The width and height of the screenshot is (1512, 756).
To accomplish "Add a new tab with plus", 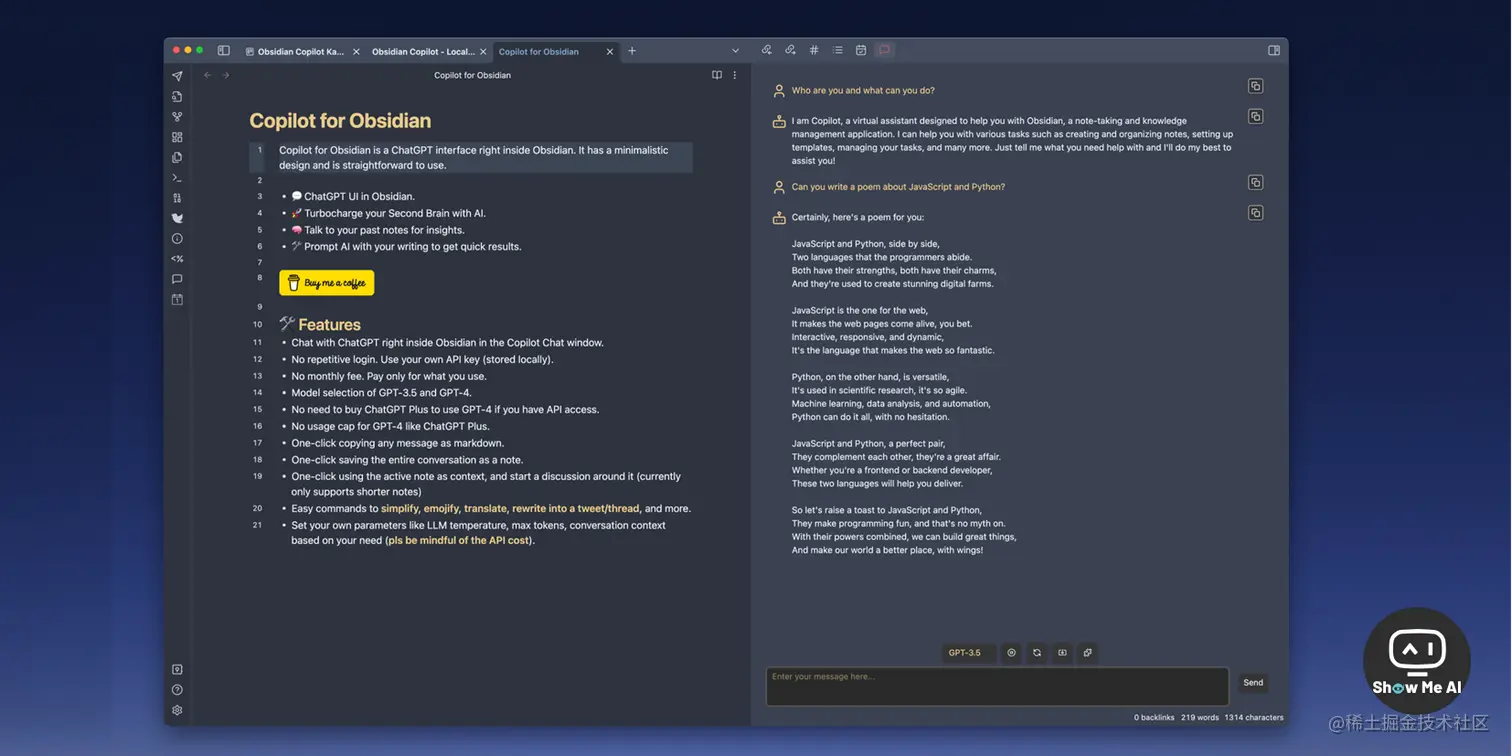I will 632,51.
